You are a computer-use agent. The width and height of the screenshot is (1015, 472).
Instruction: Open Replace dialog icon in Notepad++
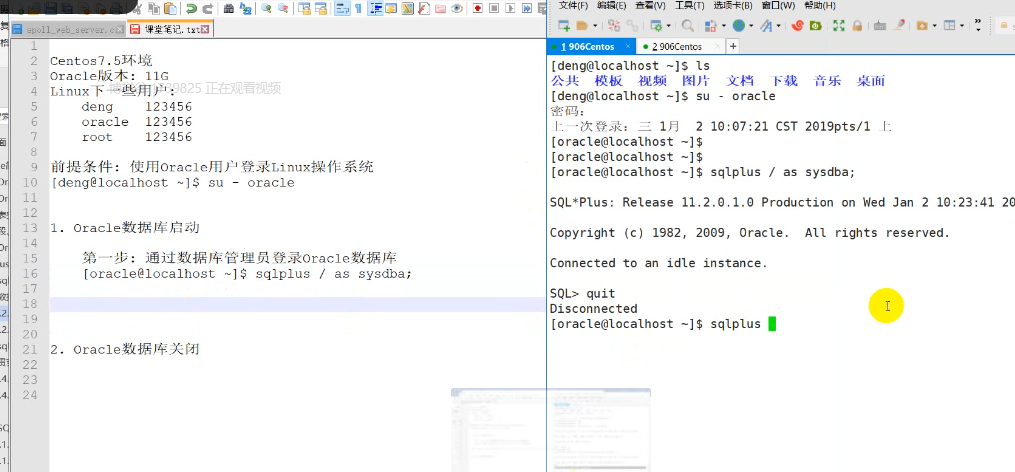245,8
